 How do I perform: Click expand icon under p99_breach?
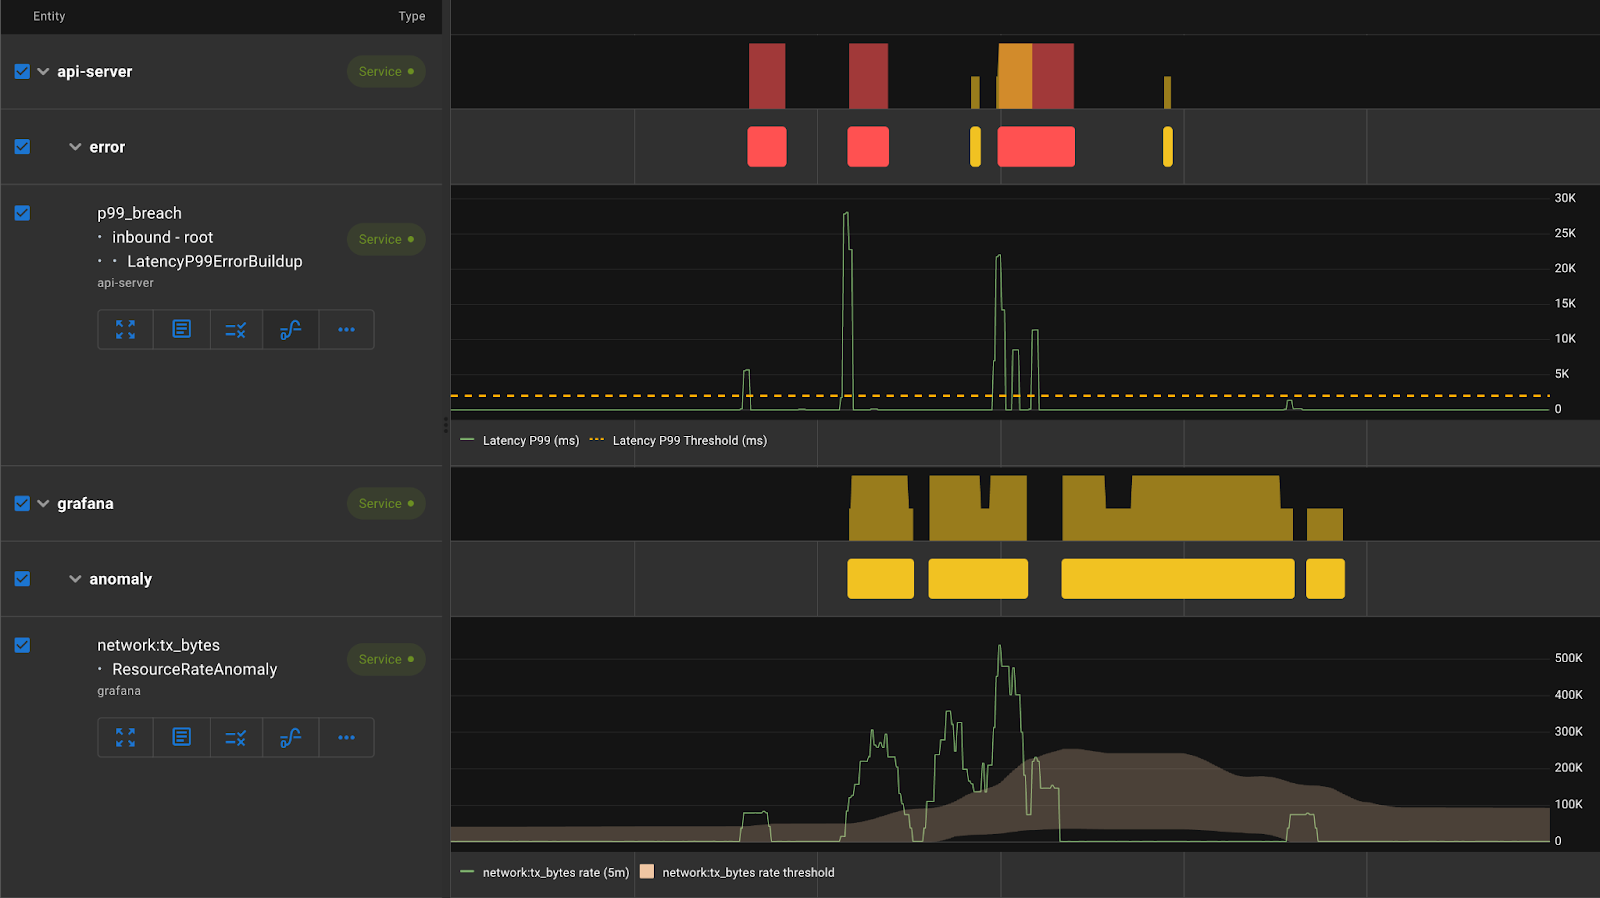click(x=125, y=329)
